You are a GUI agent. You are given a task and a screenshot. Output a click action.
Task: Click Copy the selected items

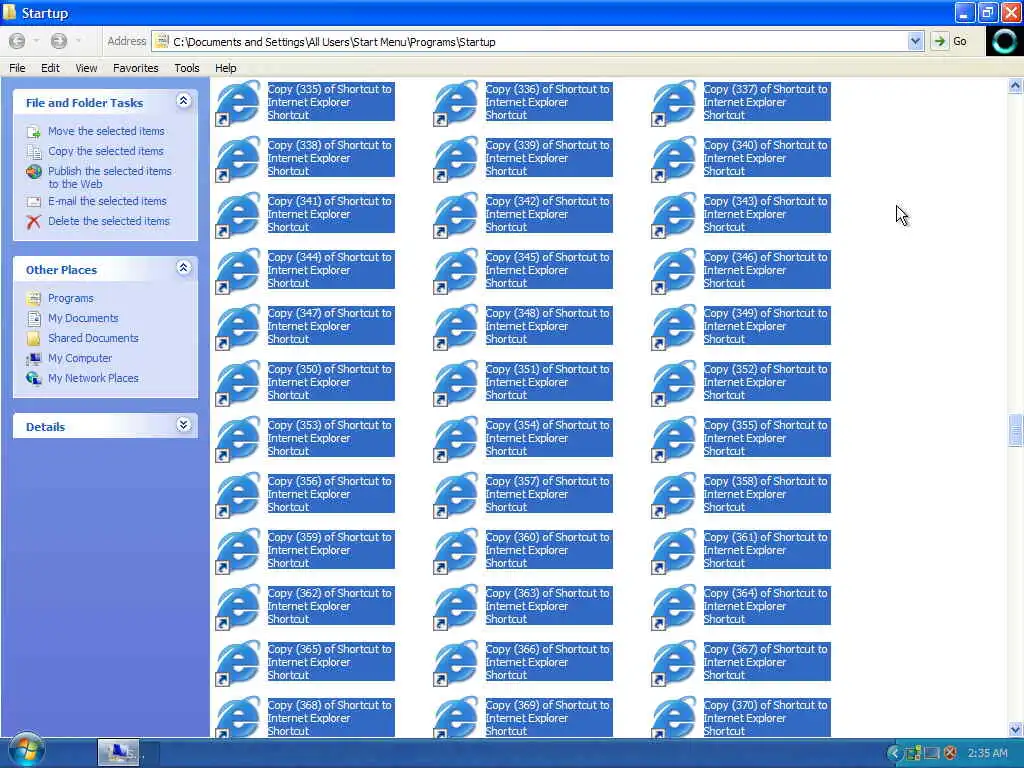click(x=106, y=151)
